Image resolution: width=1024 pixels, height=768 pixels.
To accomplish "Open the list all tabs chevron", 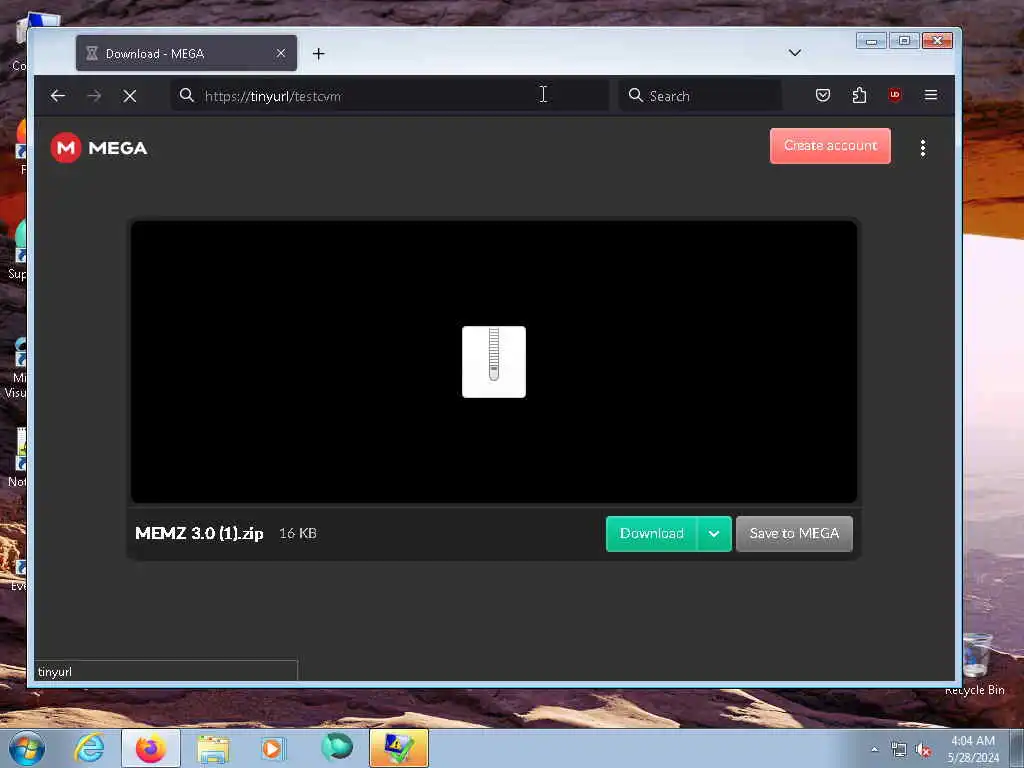I will [x=795, y=52].
